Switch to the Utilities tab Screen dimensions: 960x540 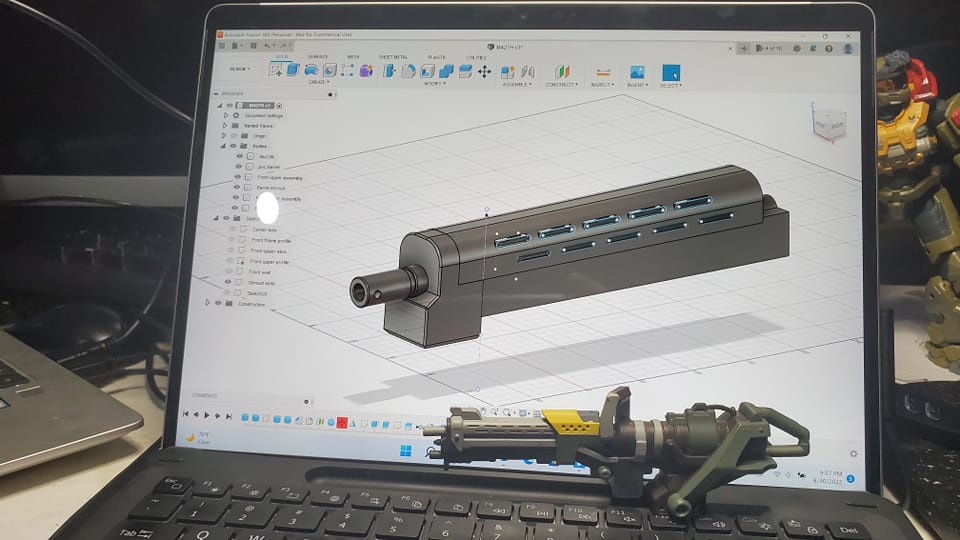pyautogui.click(x=476, y=58)
